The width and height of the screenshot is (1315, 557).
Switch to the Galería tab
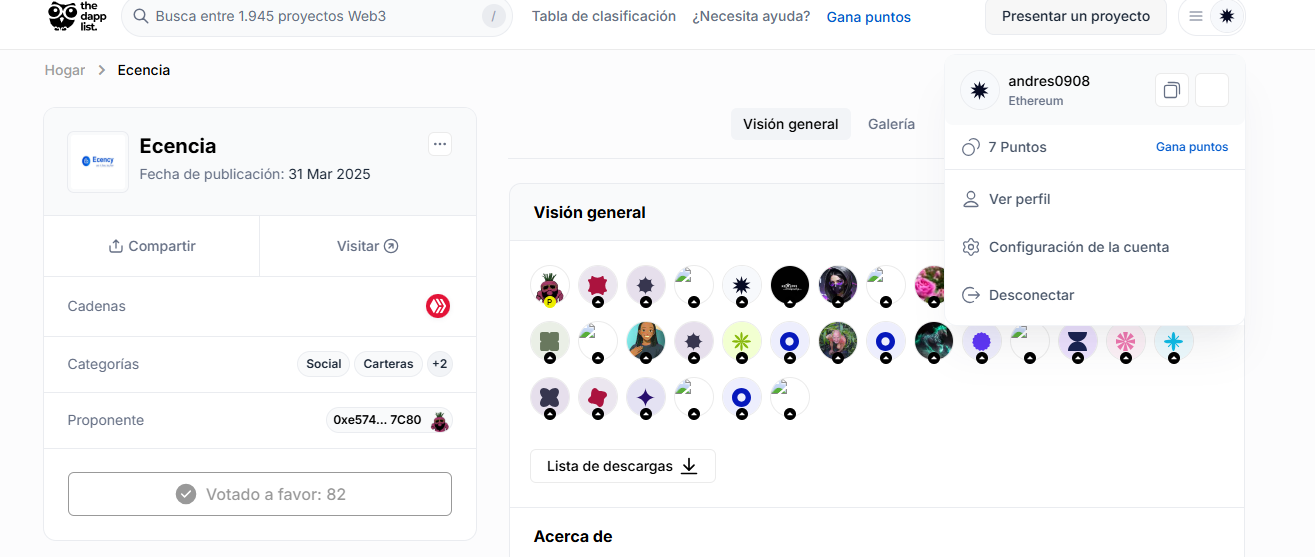click(x=891, y=124)
